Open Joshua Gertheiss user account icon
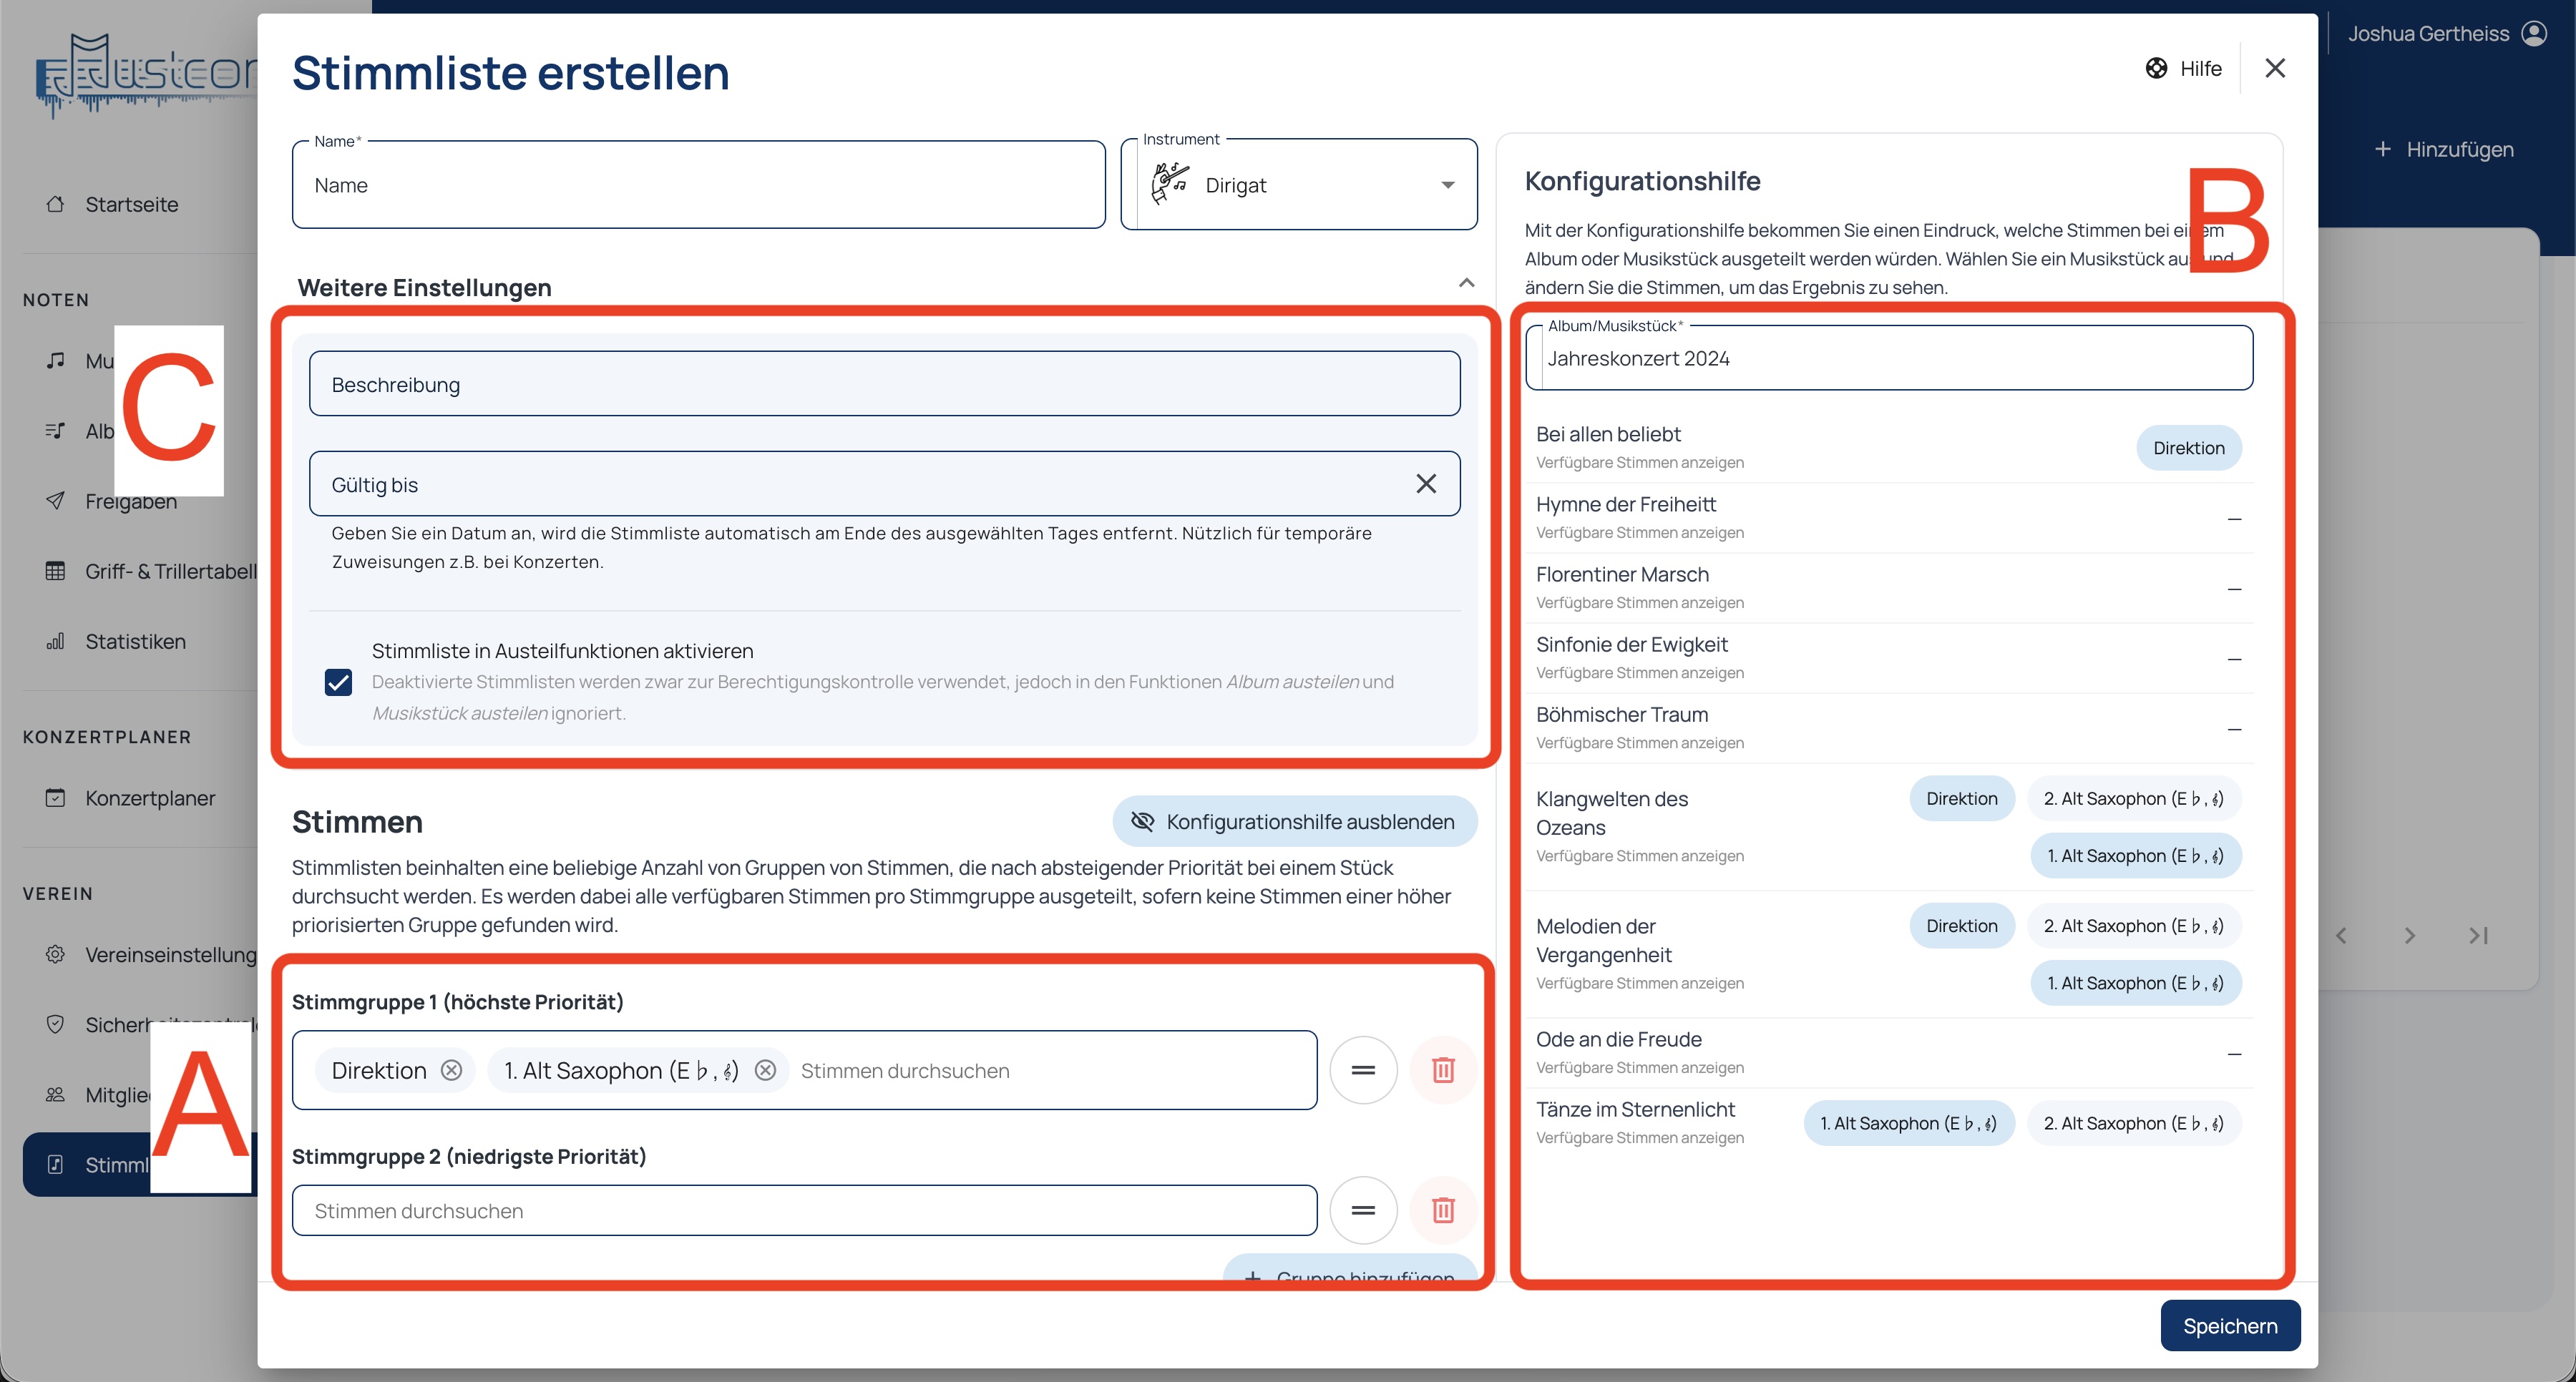Viewport: 2576px width, 1382px height. (2533, 34)
